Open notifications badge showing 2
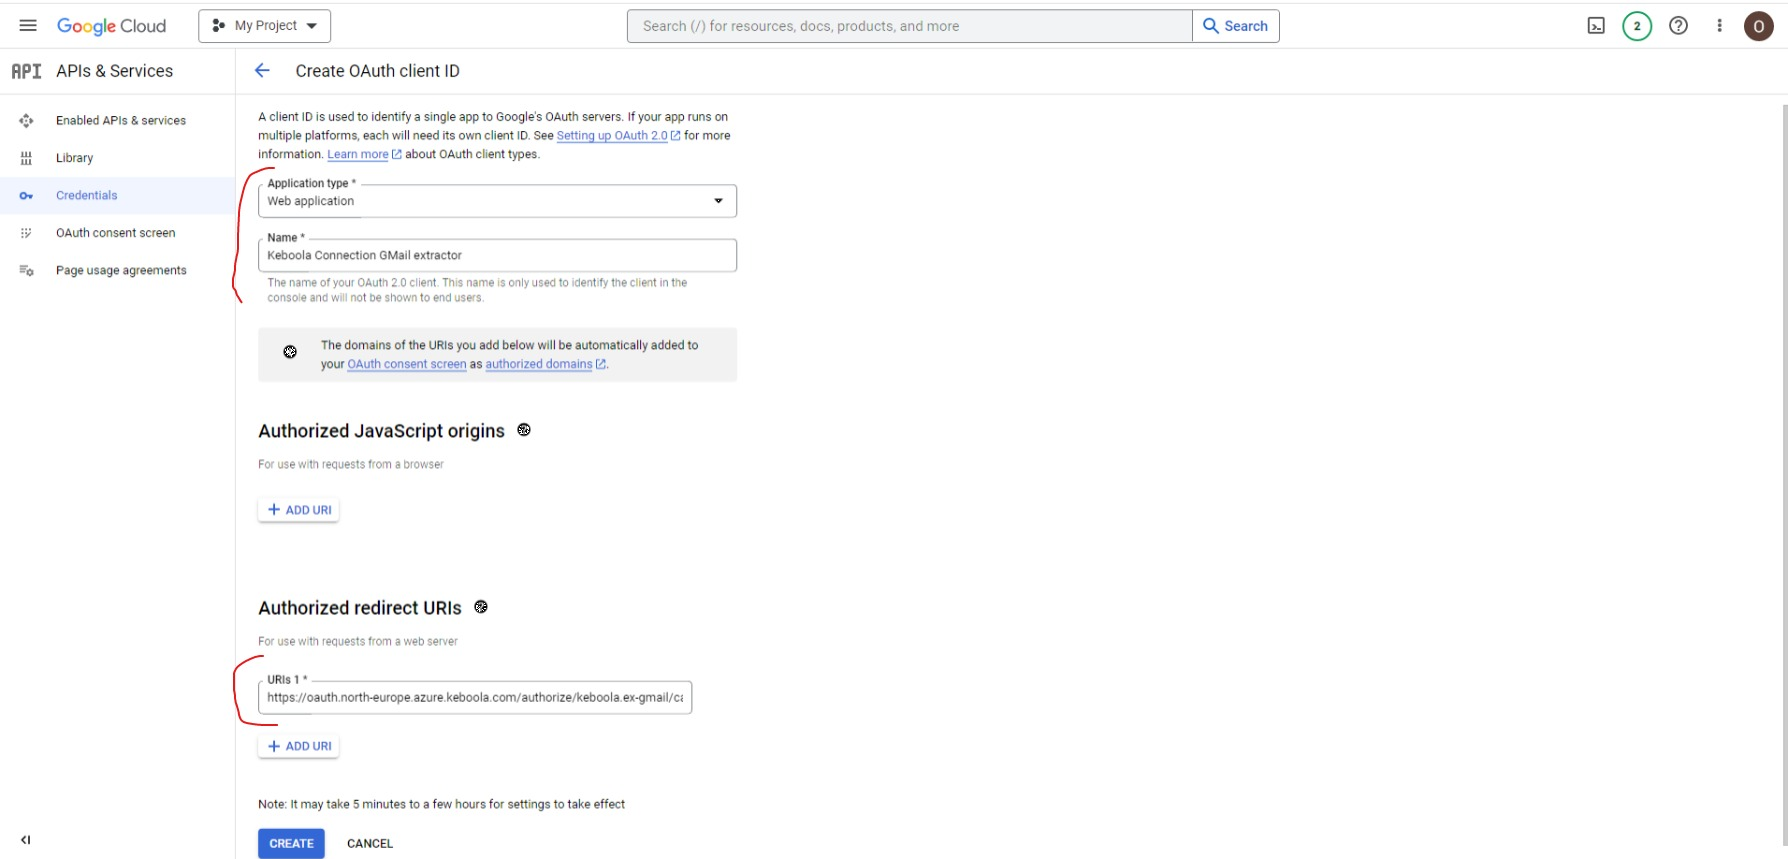This screenshot has height=859, width=1788. point(1637,26)
